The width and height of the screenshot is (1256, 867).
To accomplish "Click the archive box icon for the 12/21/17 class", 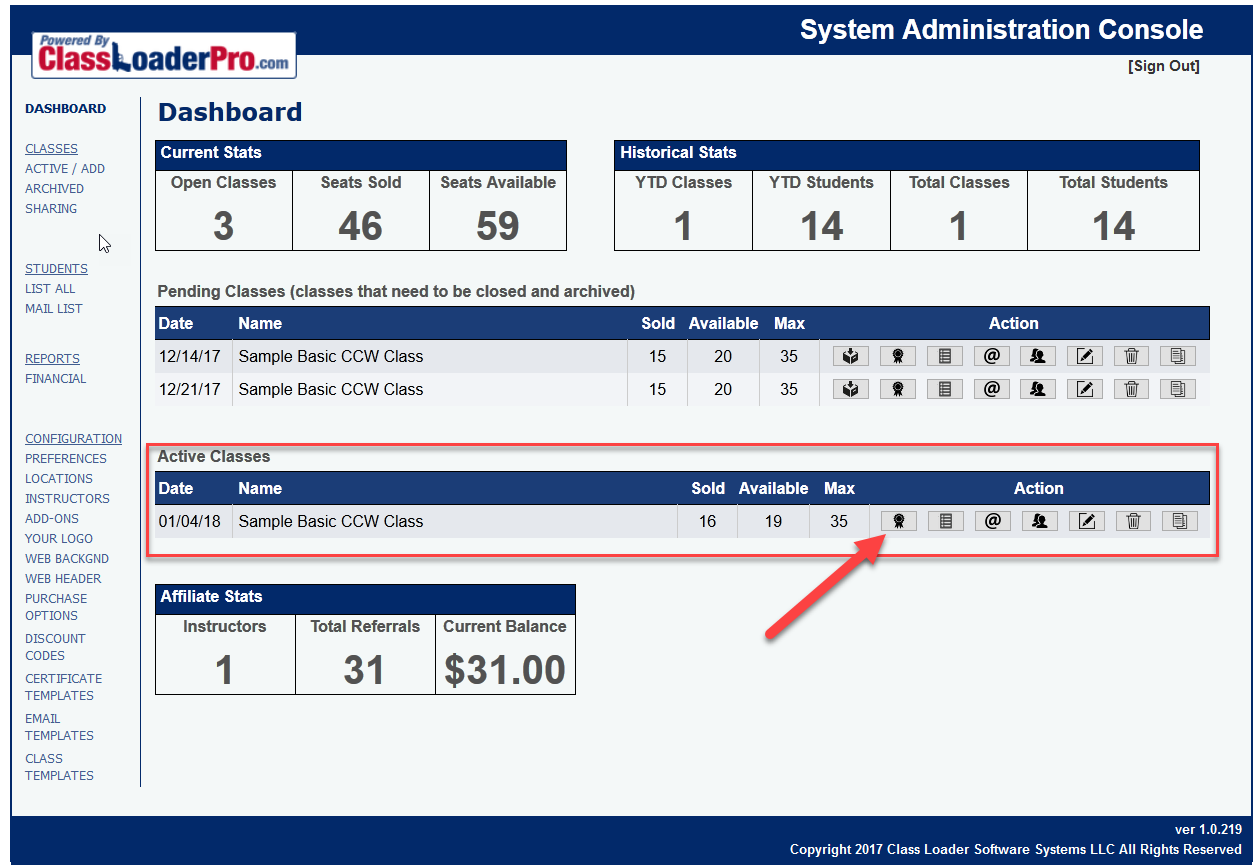I will 850,390.
